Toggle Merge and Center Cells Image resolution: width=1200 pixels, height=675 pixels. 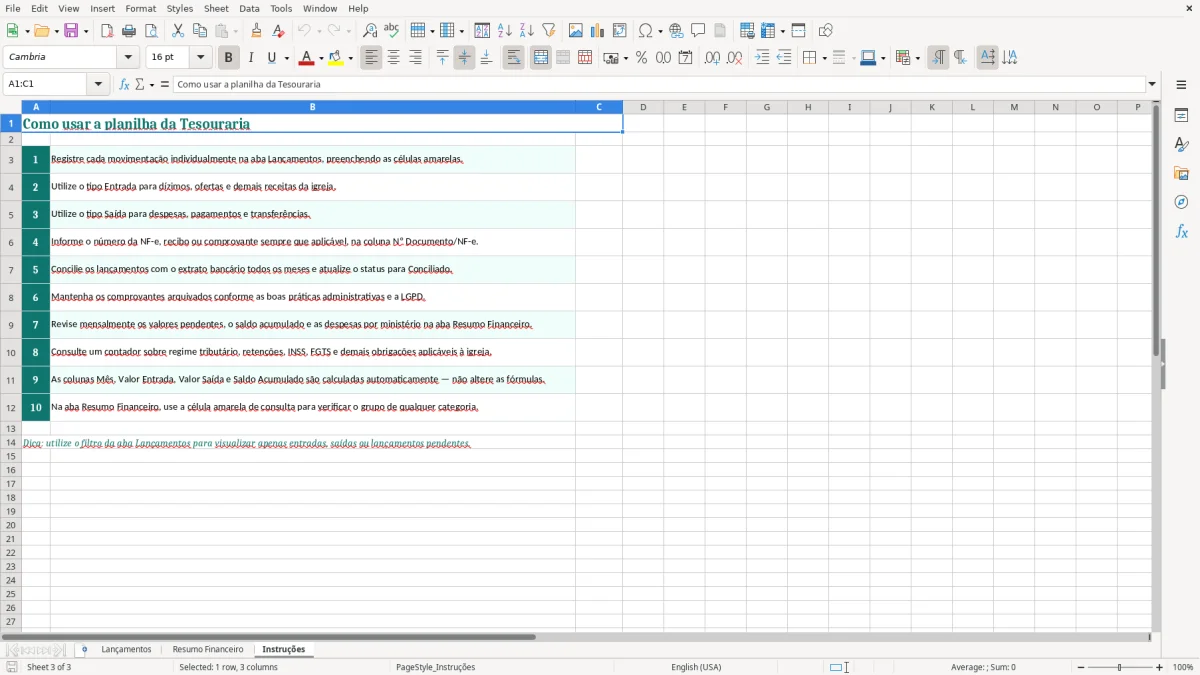541,58
